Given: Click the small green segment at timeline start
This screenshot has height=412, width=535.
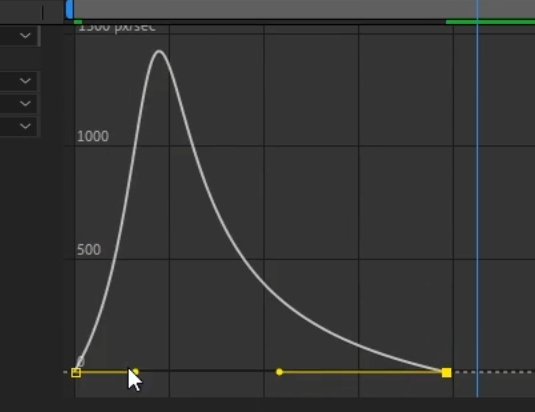Looking at the screenshot, I should click(78, 22).
